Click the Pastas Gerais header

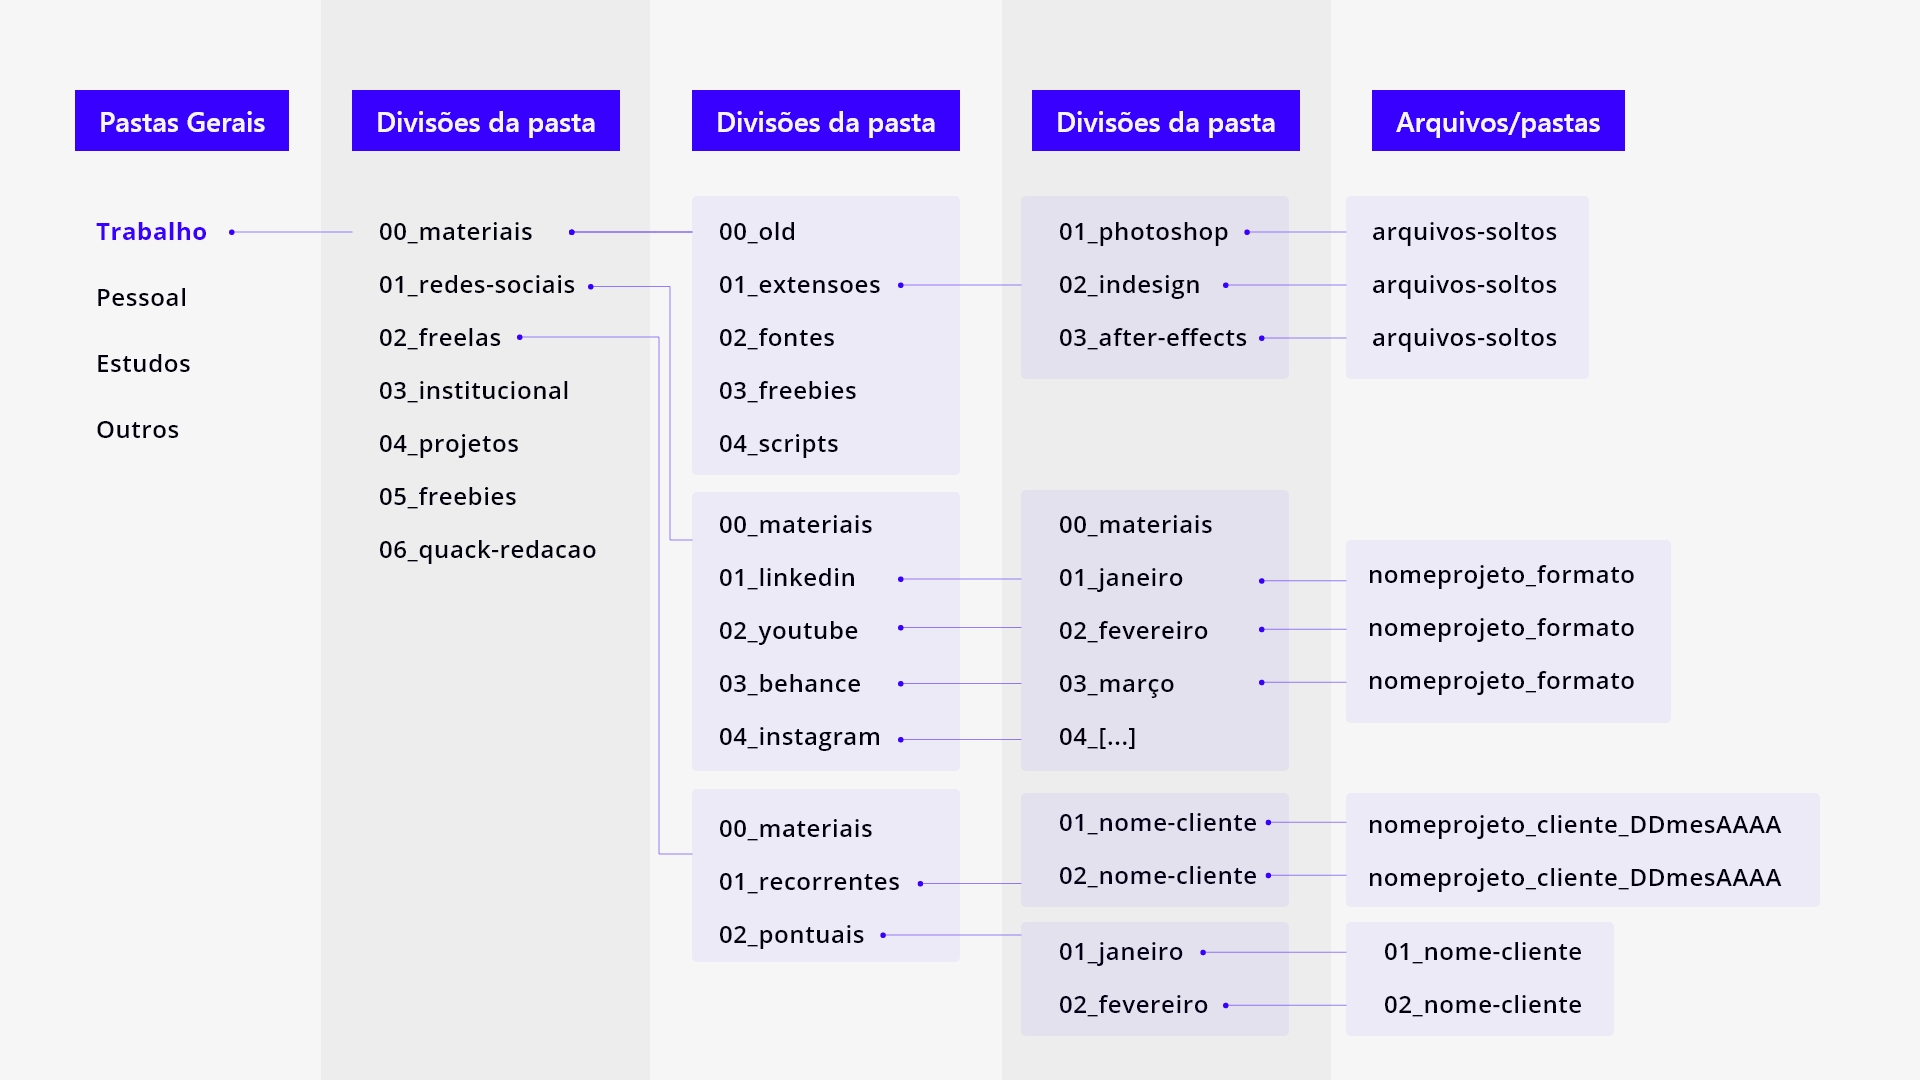pyautogui.click(x=182, y=121)
